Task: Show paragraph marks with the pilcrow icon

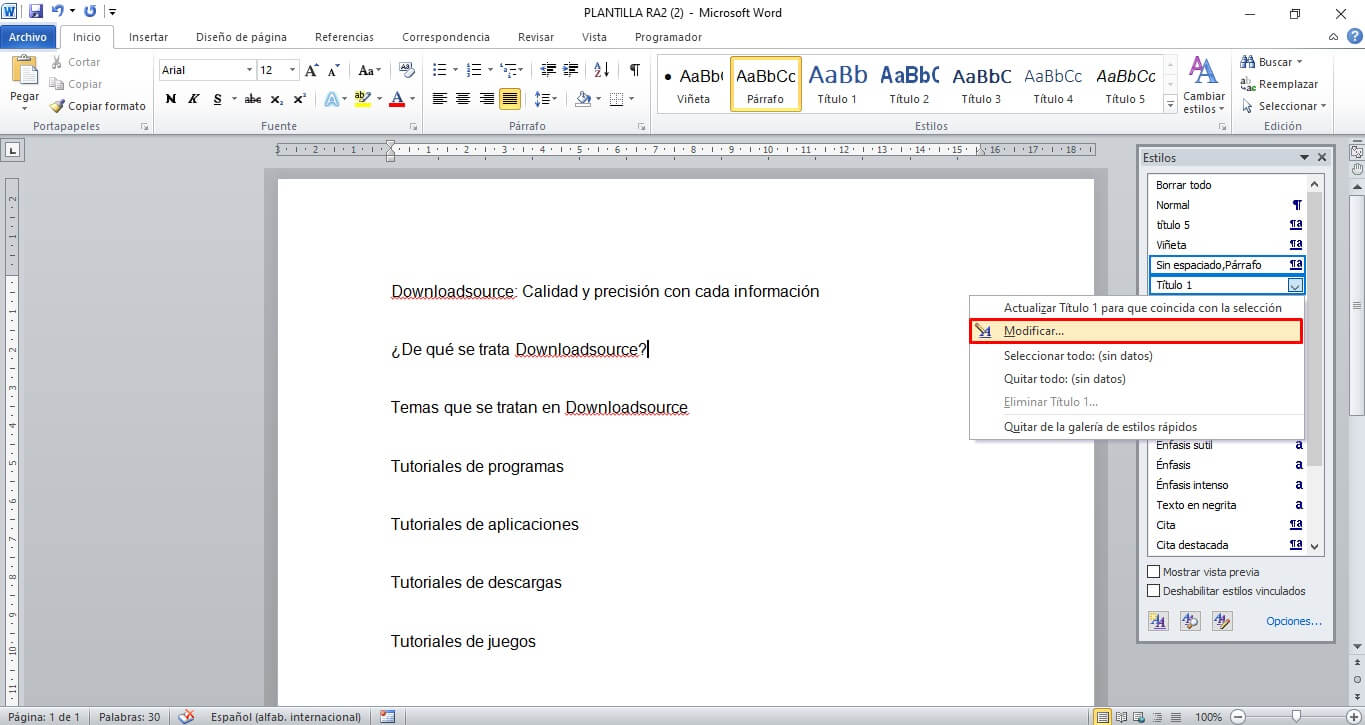Action: tap(634, 70)
